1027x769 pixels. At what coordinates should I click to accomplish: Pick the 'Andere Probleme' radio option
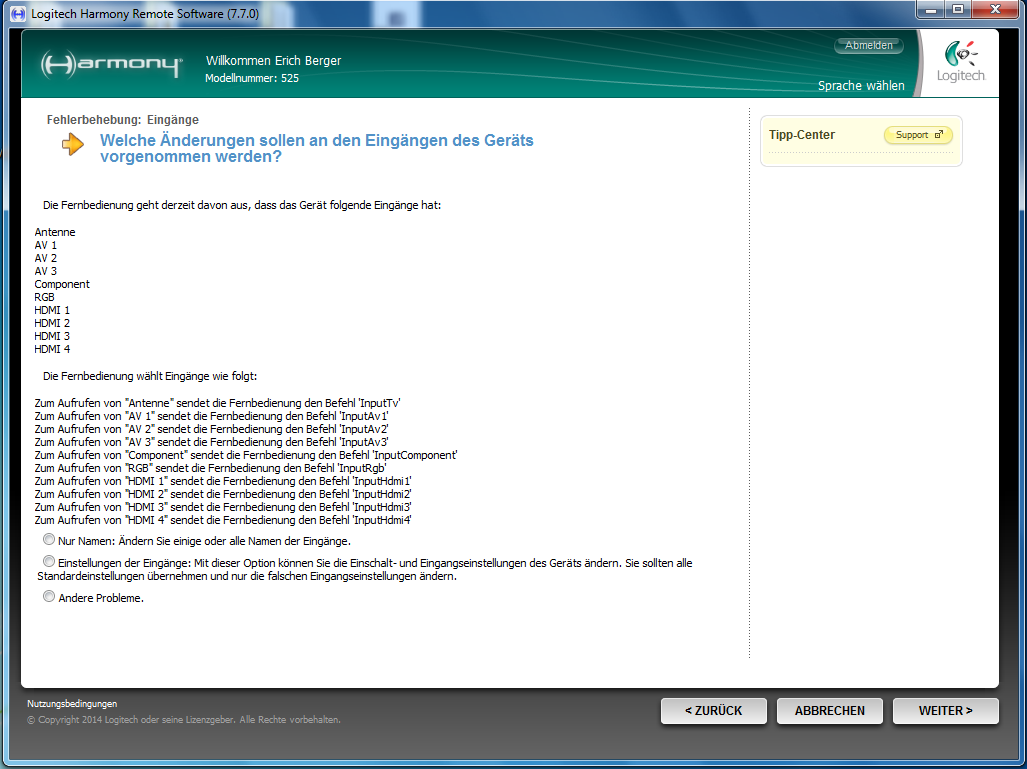click(x=49, y=597)
